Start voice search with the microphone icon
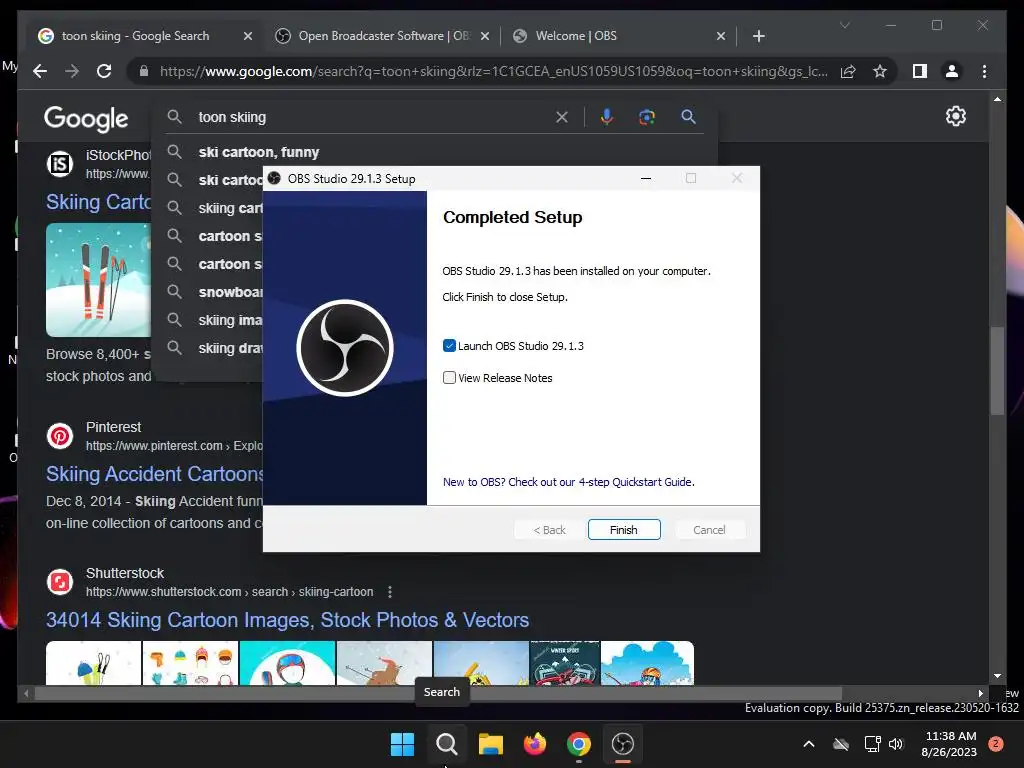Viewport: 1024px width, 768px height. 607,117
